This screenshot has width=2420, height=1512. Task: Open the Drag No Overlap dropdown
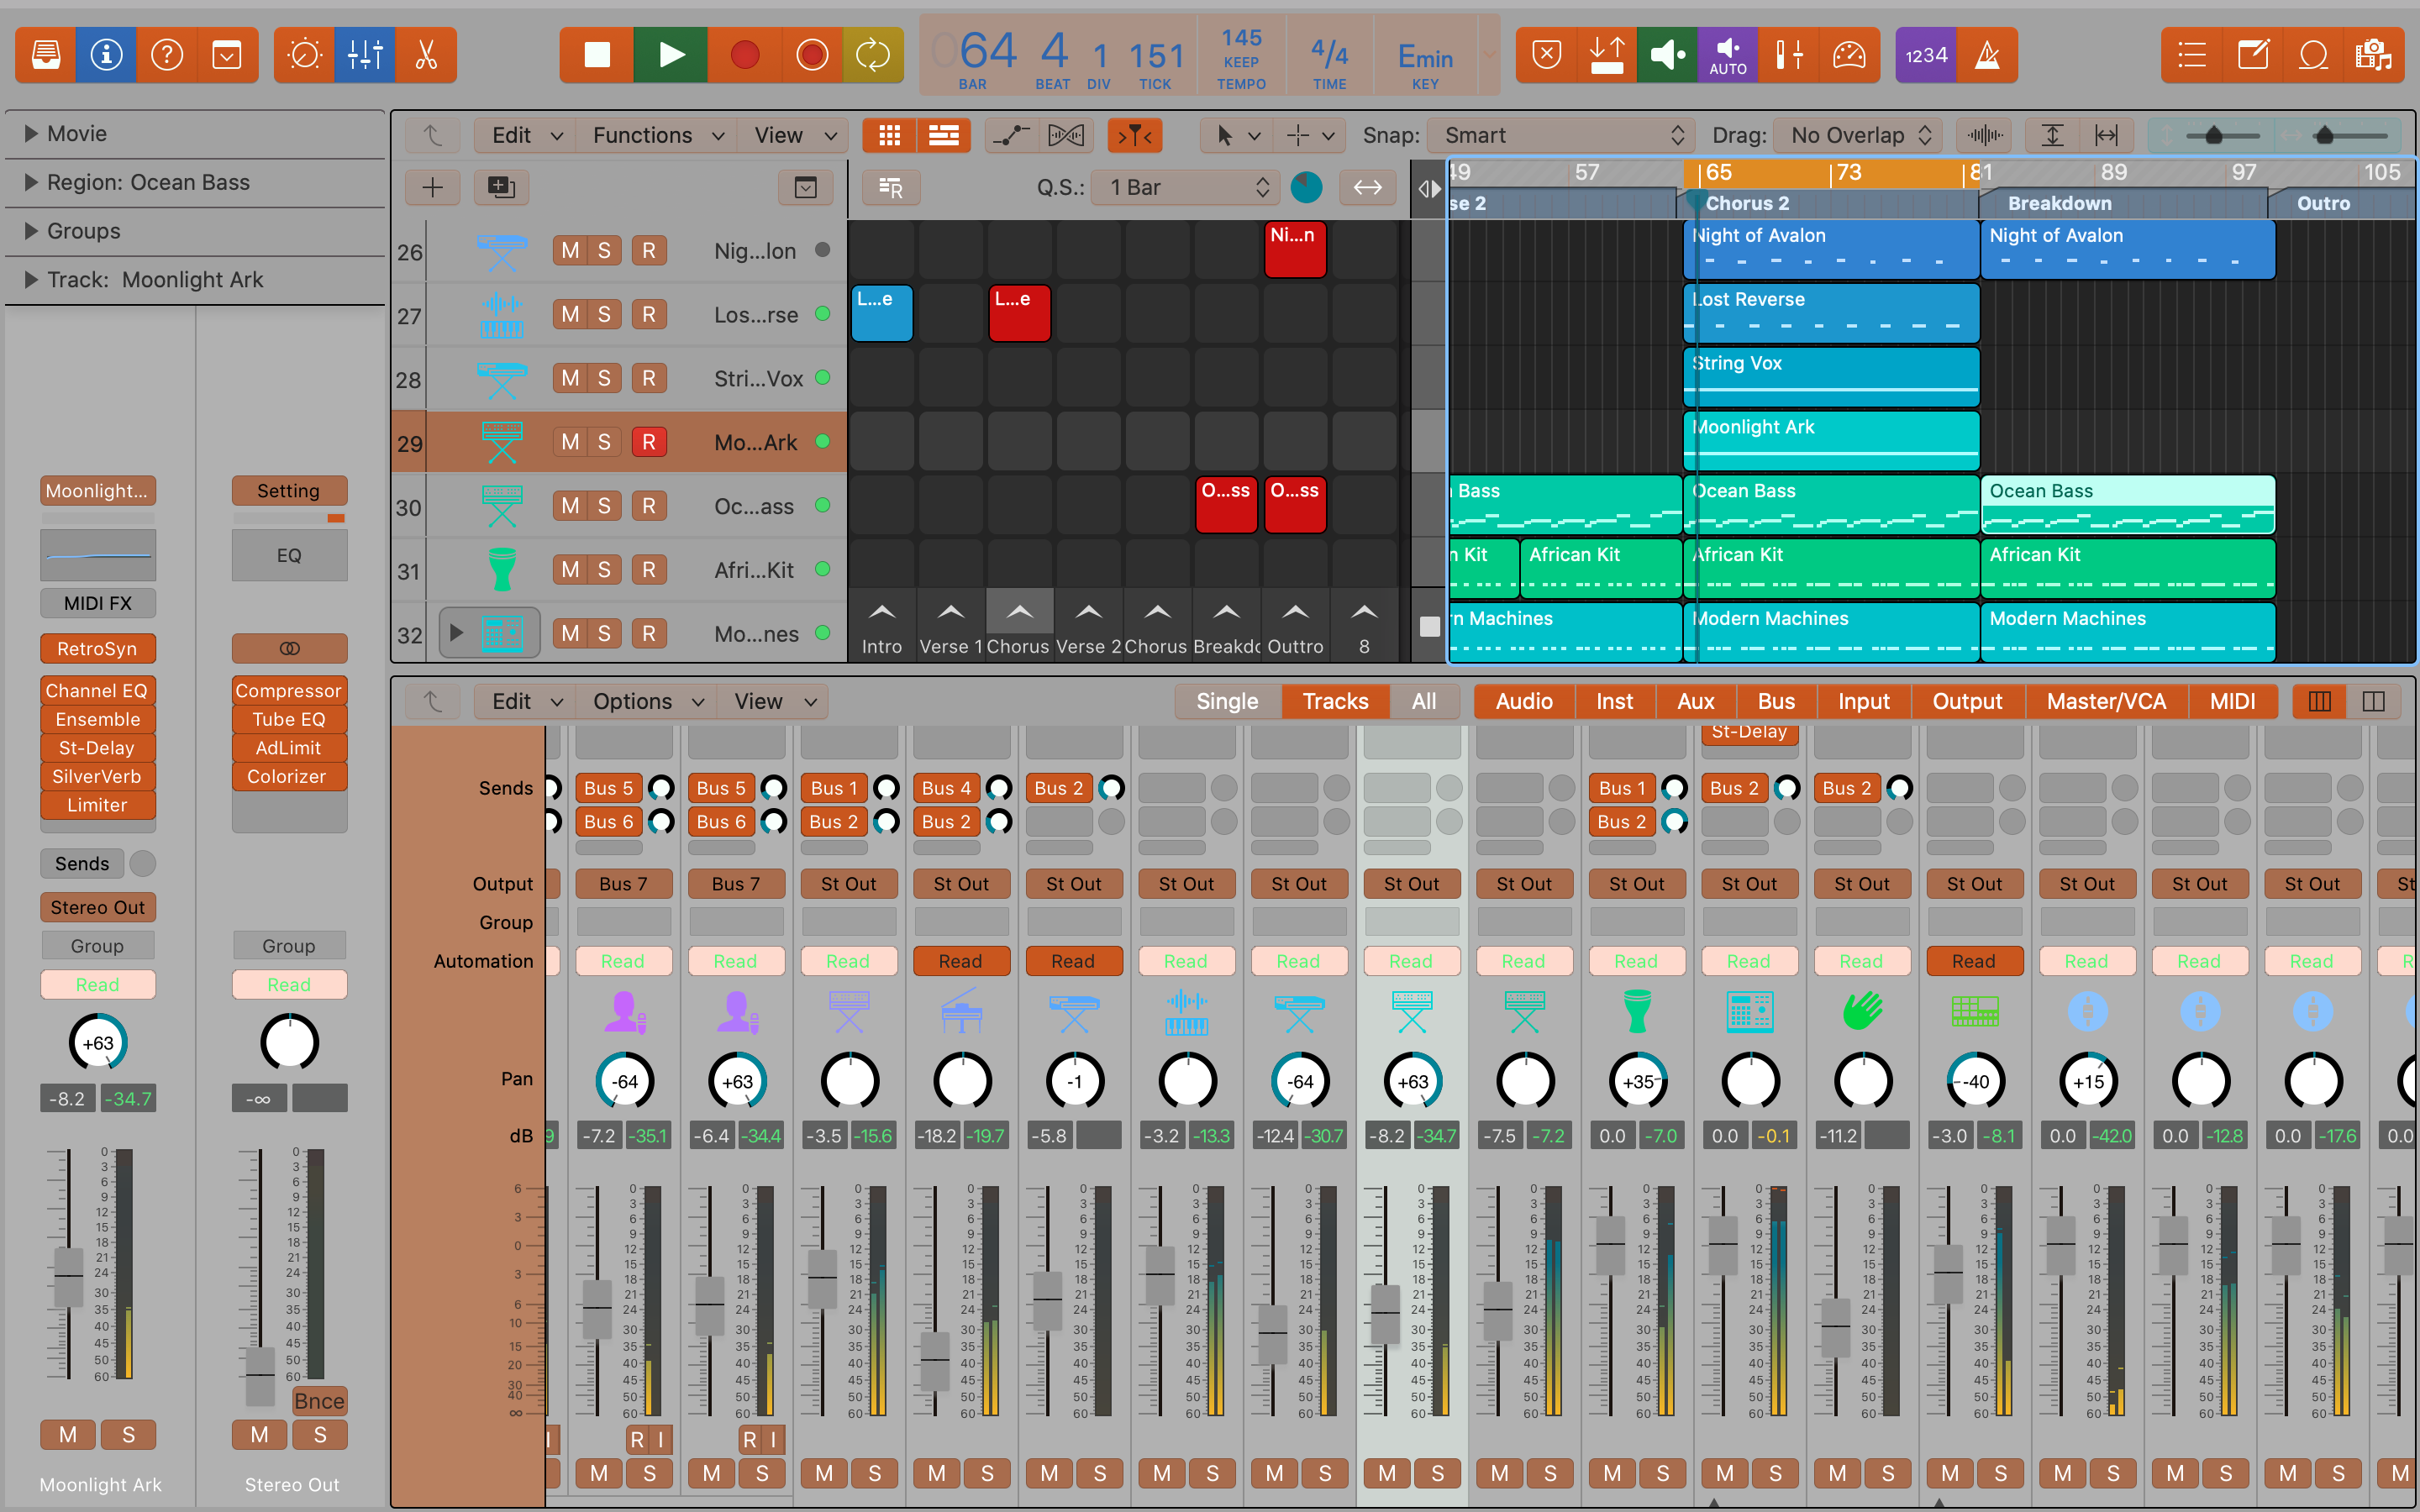(x=1859, y=135)
